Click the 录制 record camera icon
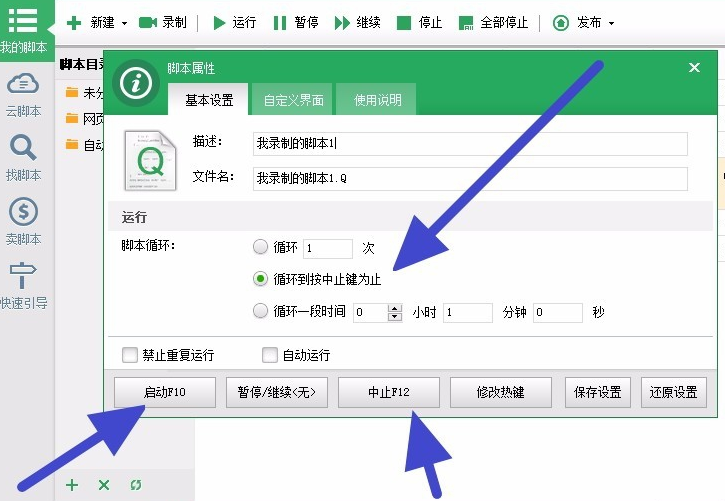Viewport: 725px width, 501px height. 148,22
